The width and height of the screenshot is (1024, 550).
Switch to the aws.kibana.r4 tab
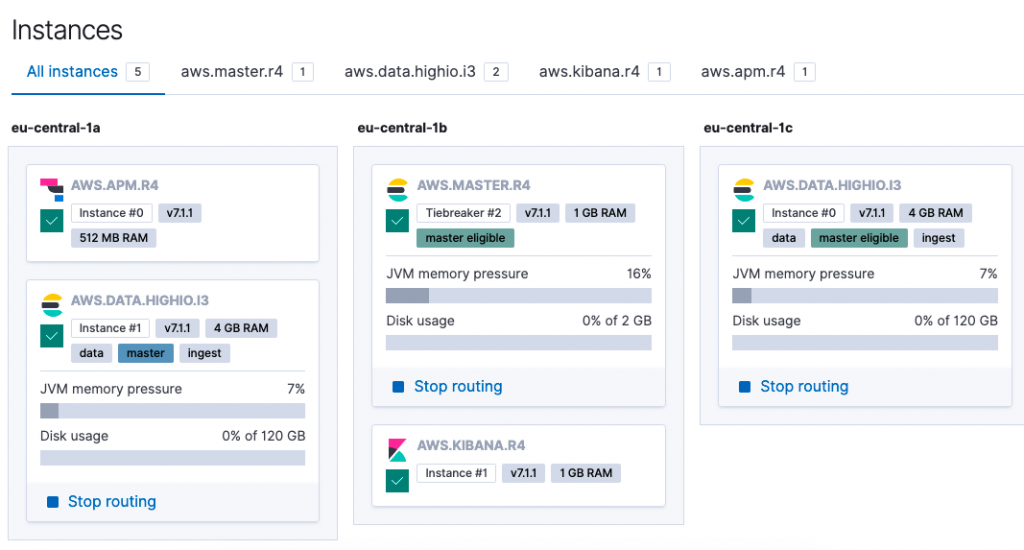coord(604,72)
